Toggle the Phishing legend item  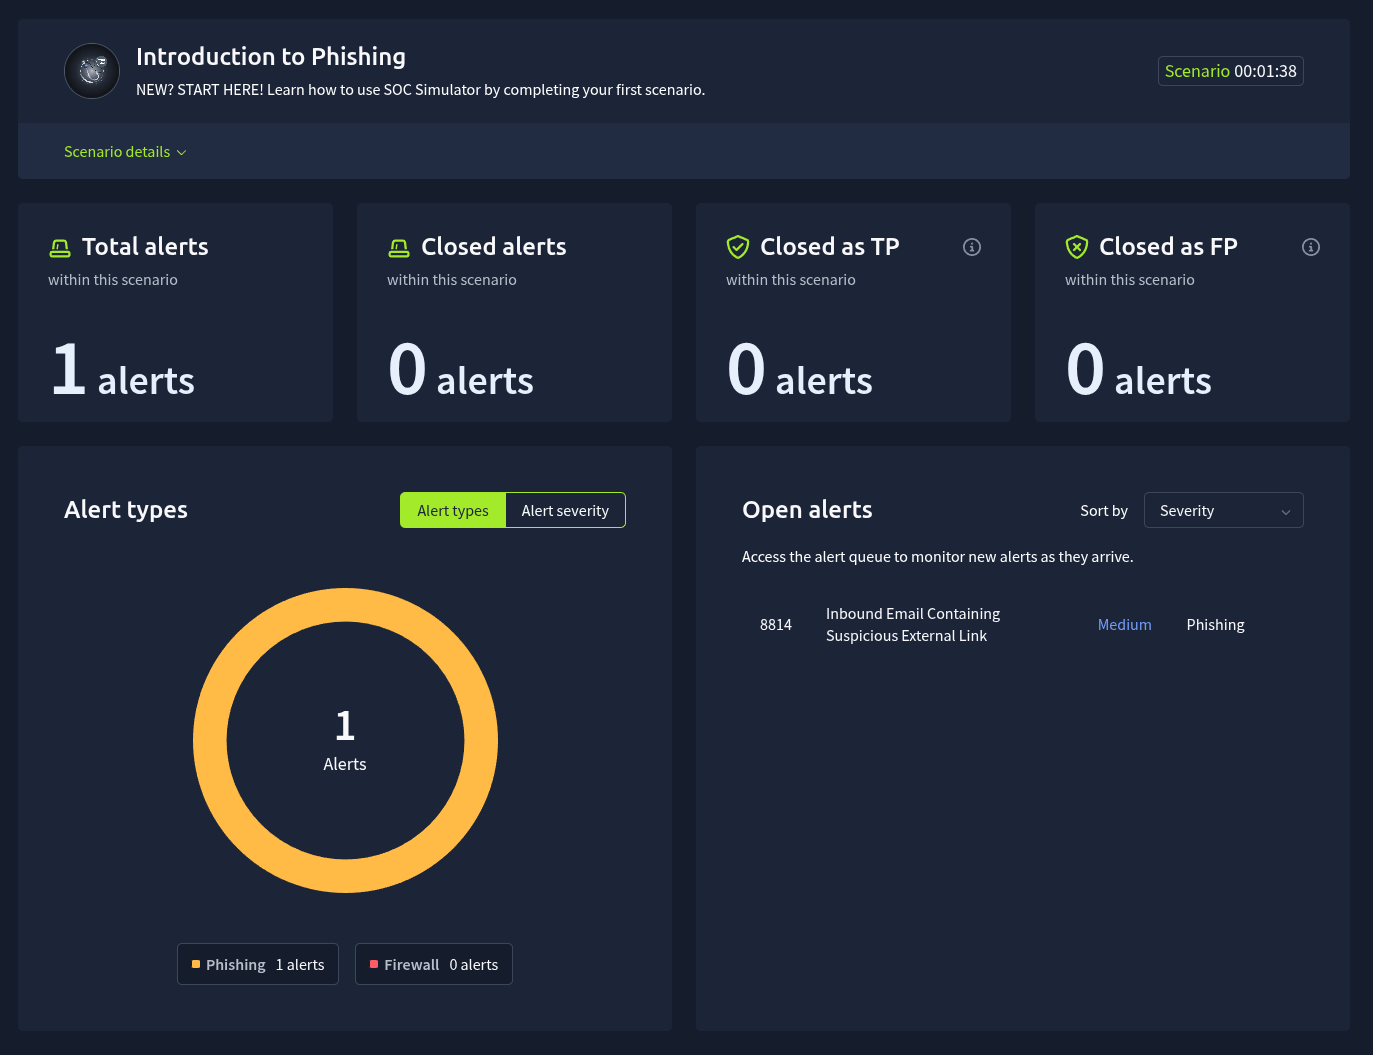click(x=258, y=964)
